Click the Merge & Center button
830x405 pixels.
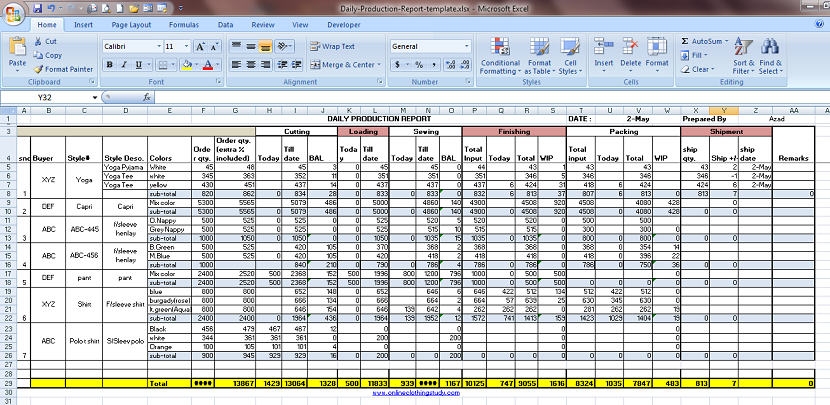345,65
